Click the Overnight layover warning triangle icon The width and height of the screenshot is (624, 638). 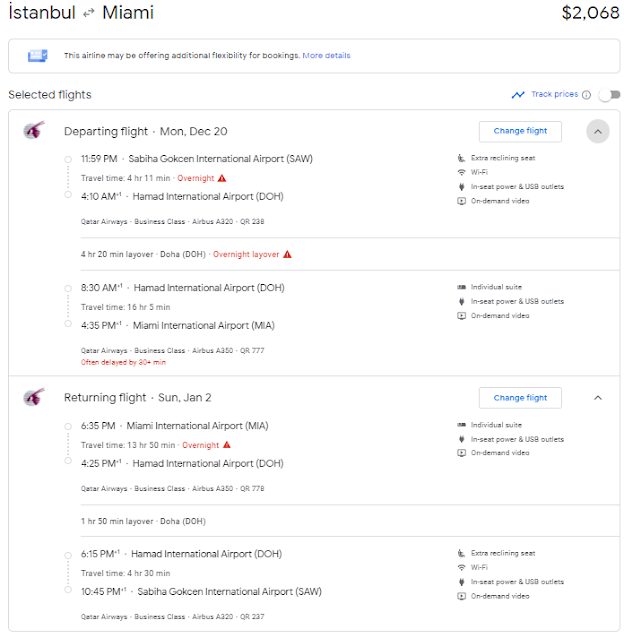(287, 254)
